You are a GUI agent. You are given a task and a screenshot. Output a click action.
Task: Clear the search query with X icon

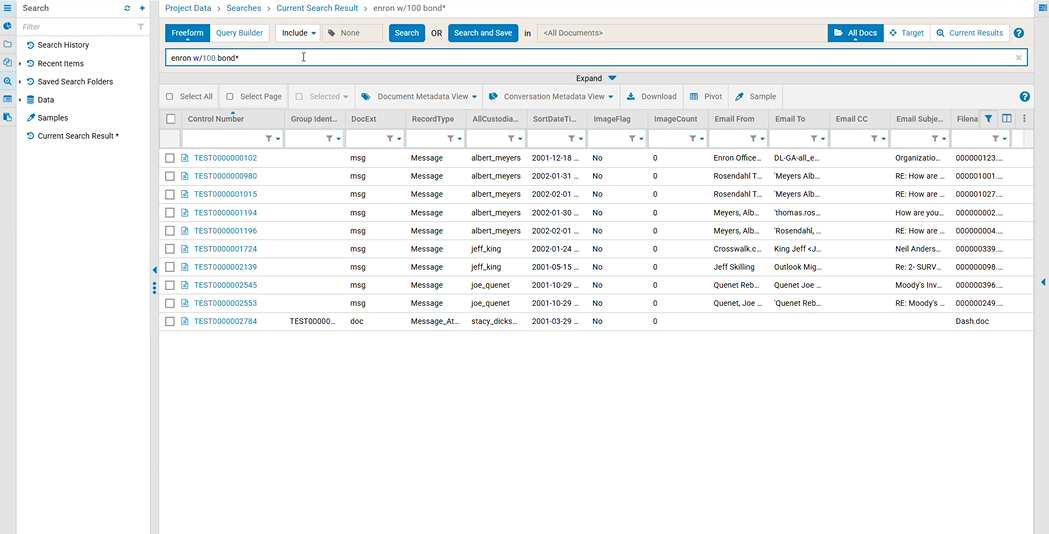(1018, 58)
